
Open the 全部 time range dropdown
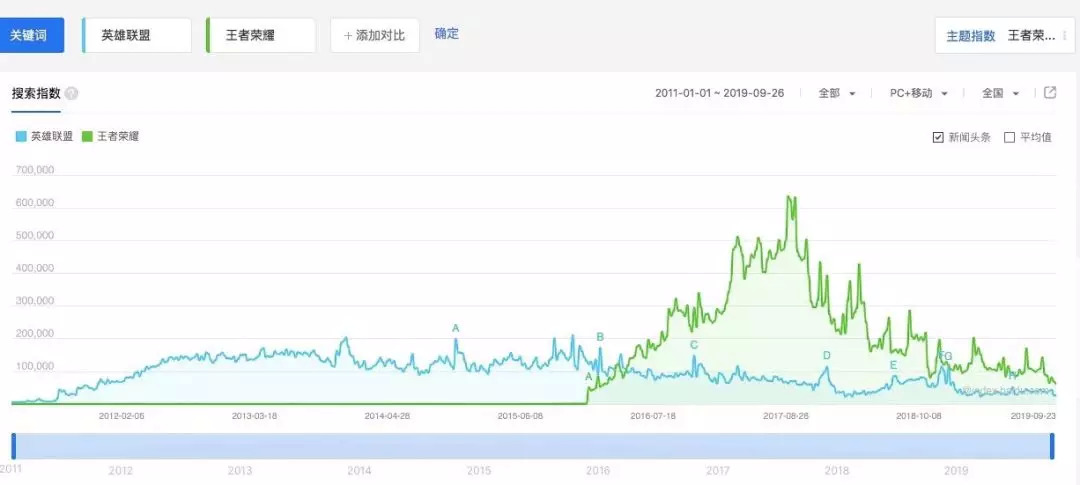(837, 93)
